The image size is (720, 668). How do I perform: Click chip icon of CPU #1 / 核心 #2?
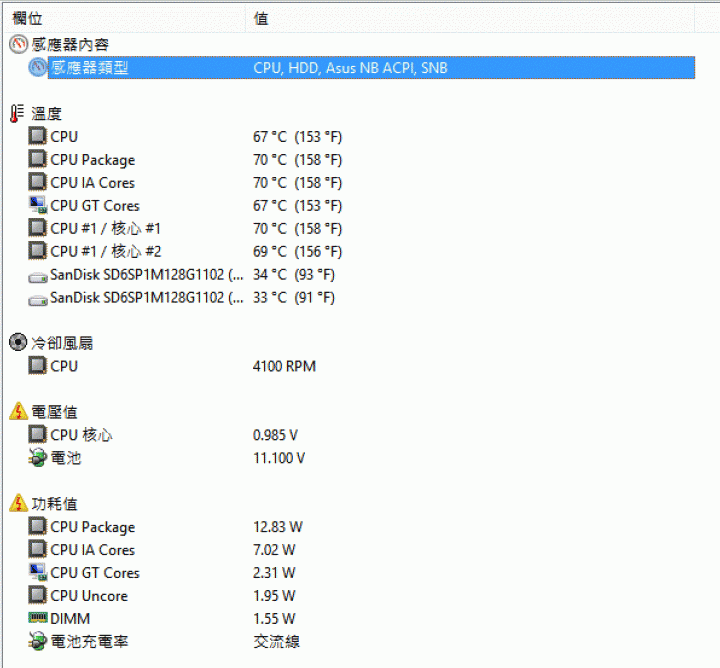pyautogui.click(x=37, y=251)
